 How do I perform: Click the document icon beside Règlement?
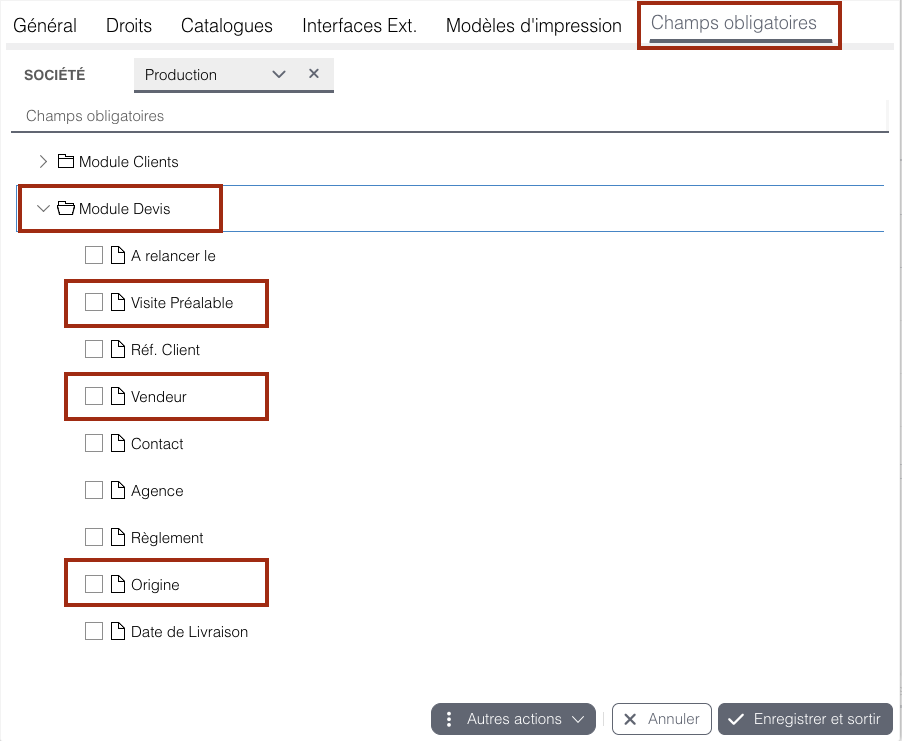pyautogui.click(x=118, y=537)
